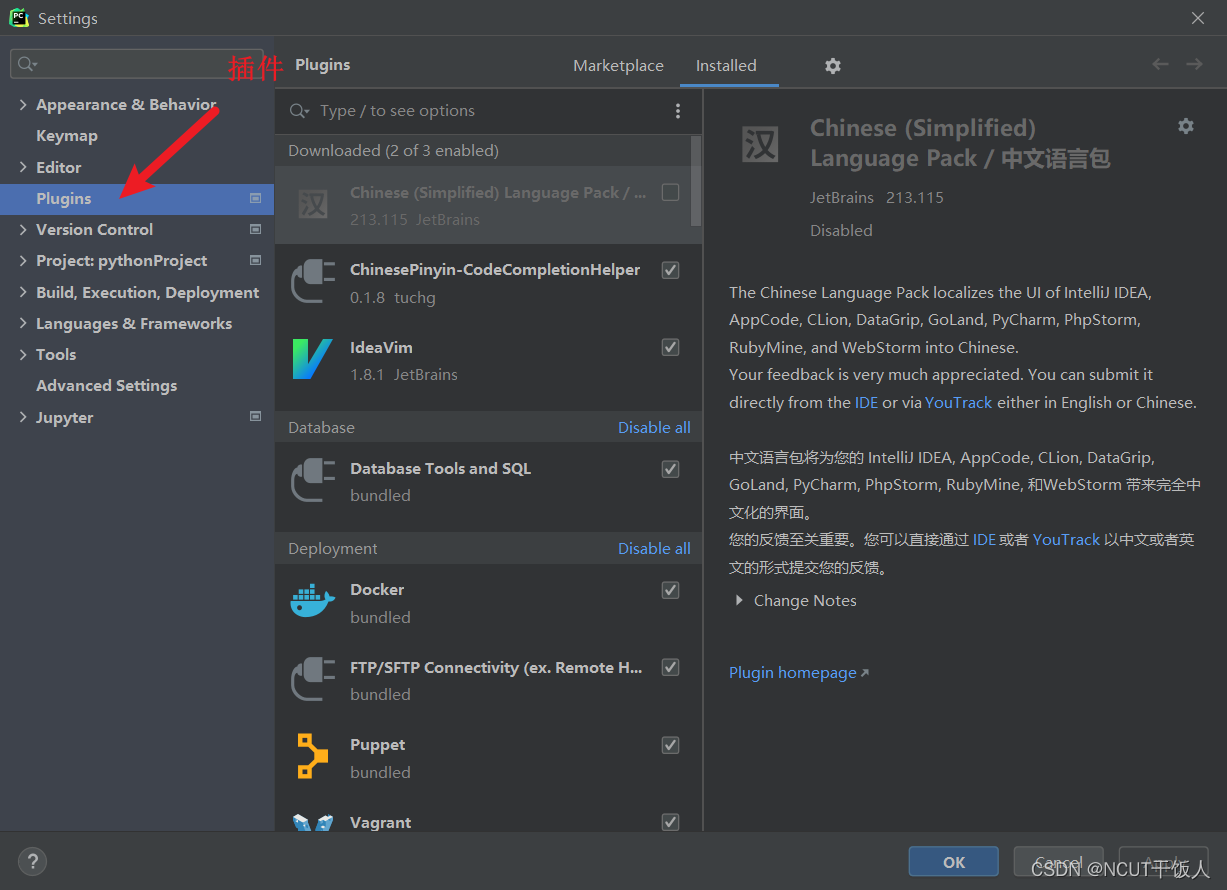
Task: Click project-level marker beside Version Control
Action: tap(256, 229)
